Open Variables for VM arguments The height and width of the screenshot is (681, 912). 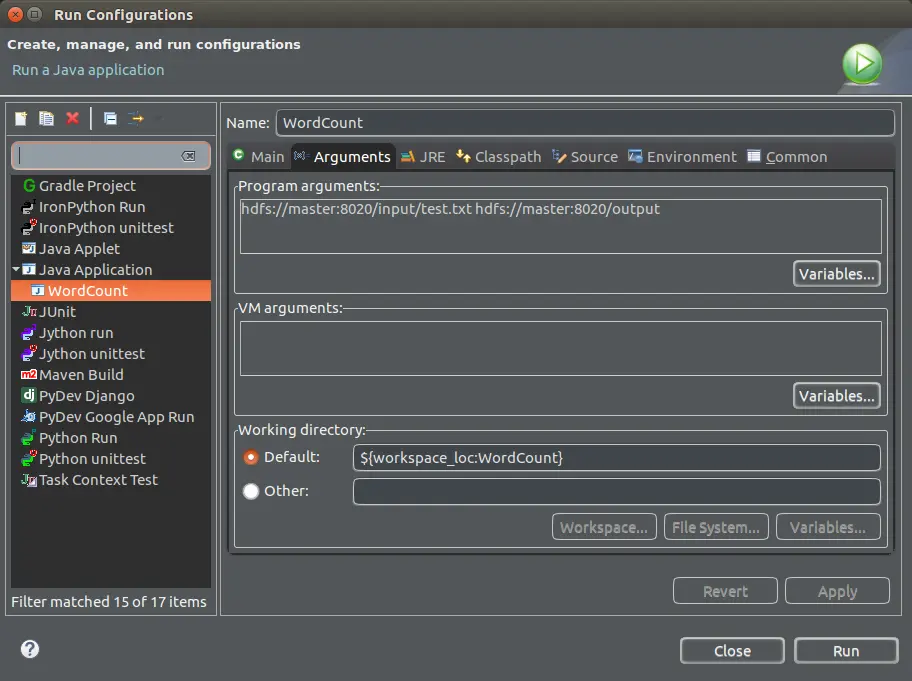tap(836, 396)
